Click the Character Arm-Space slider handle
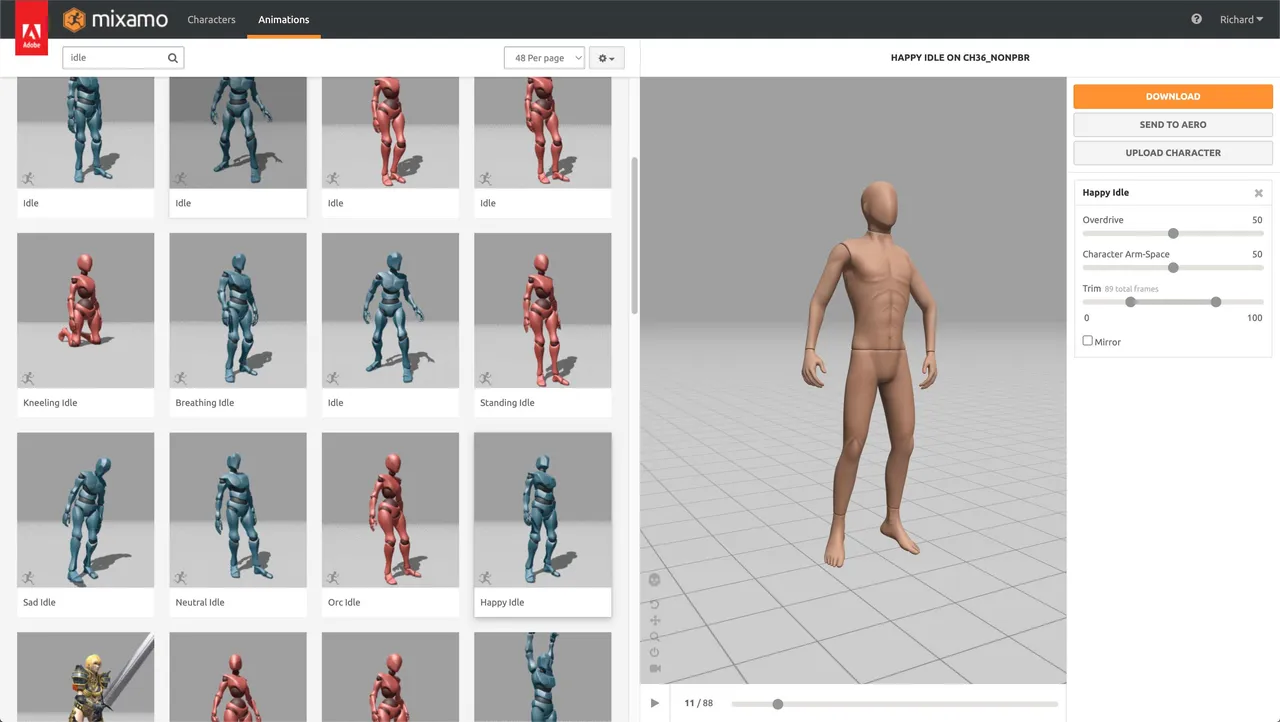This screenshot has width=1280, height=722. pyautogui.click(x=1173, y=267)
